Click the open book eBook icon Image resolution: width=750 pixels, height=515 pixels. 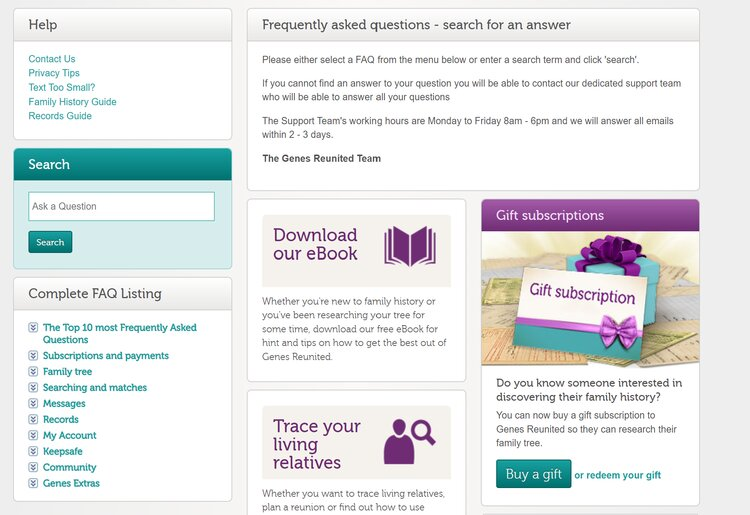(x=410, y=245)
